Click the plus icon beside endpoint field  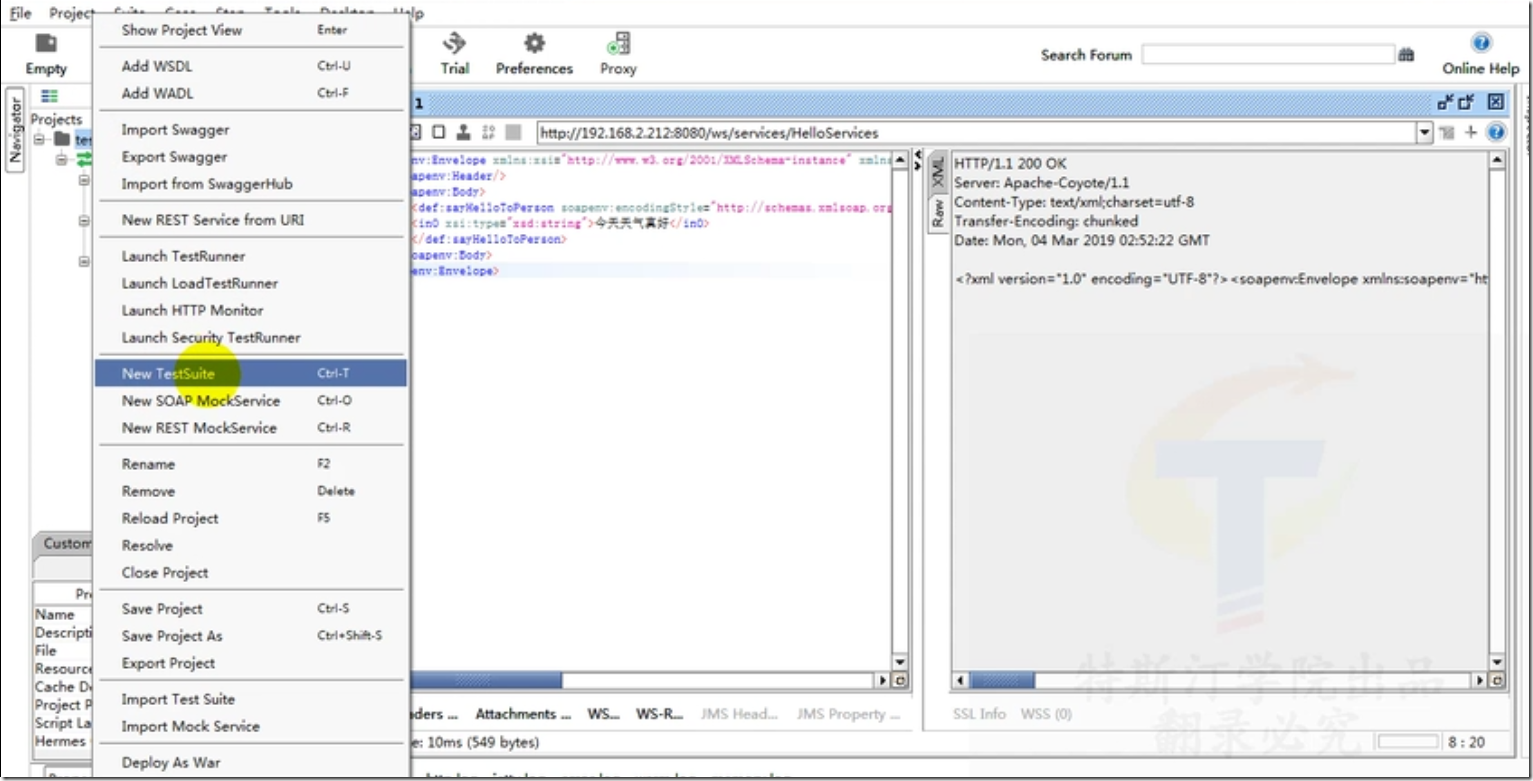pyautogui.click(x=1471, y=132)
